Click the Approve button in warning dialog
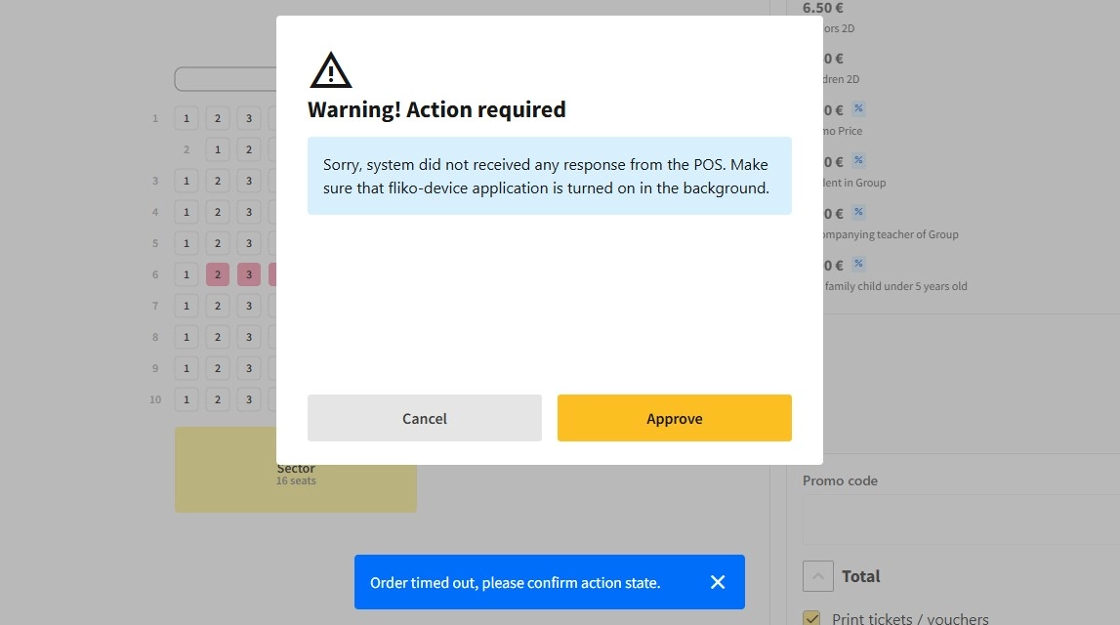Screen dimensions: 1120x625 coord(674,418)
